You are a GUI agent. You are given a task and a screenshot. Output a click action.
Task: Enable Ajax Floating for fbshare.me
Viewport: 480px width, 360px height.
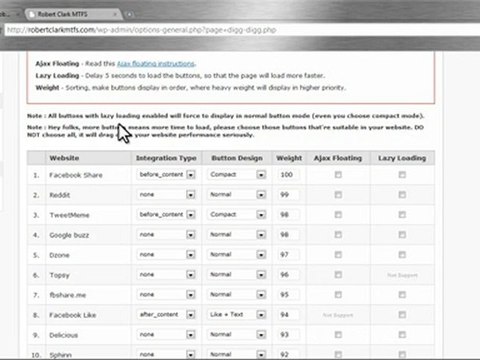[338, 295]
